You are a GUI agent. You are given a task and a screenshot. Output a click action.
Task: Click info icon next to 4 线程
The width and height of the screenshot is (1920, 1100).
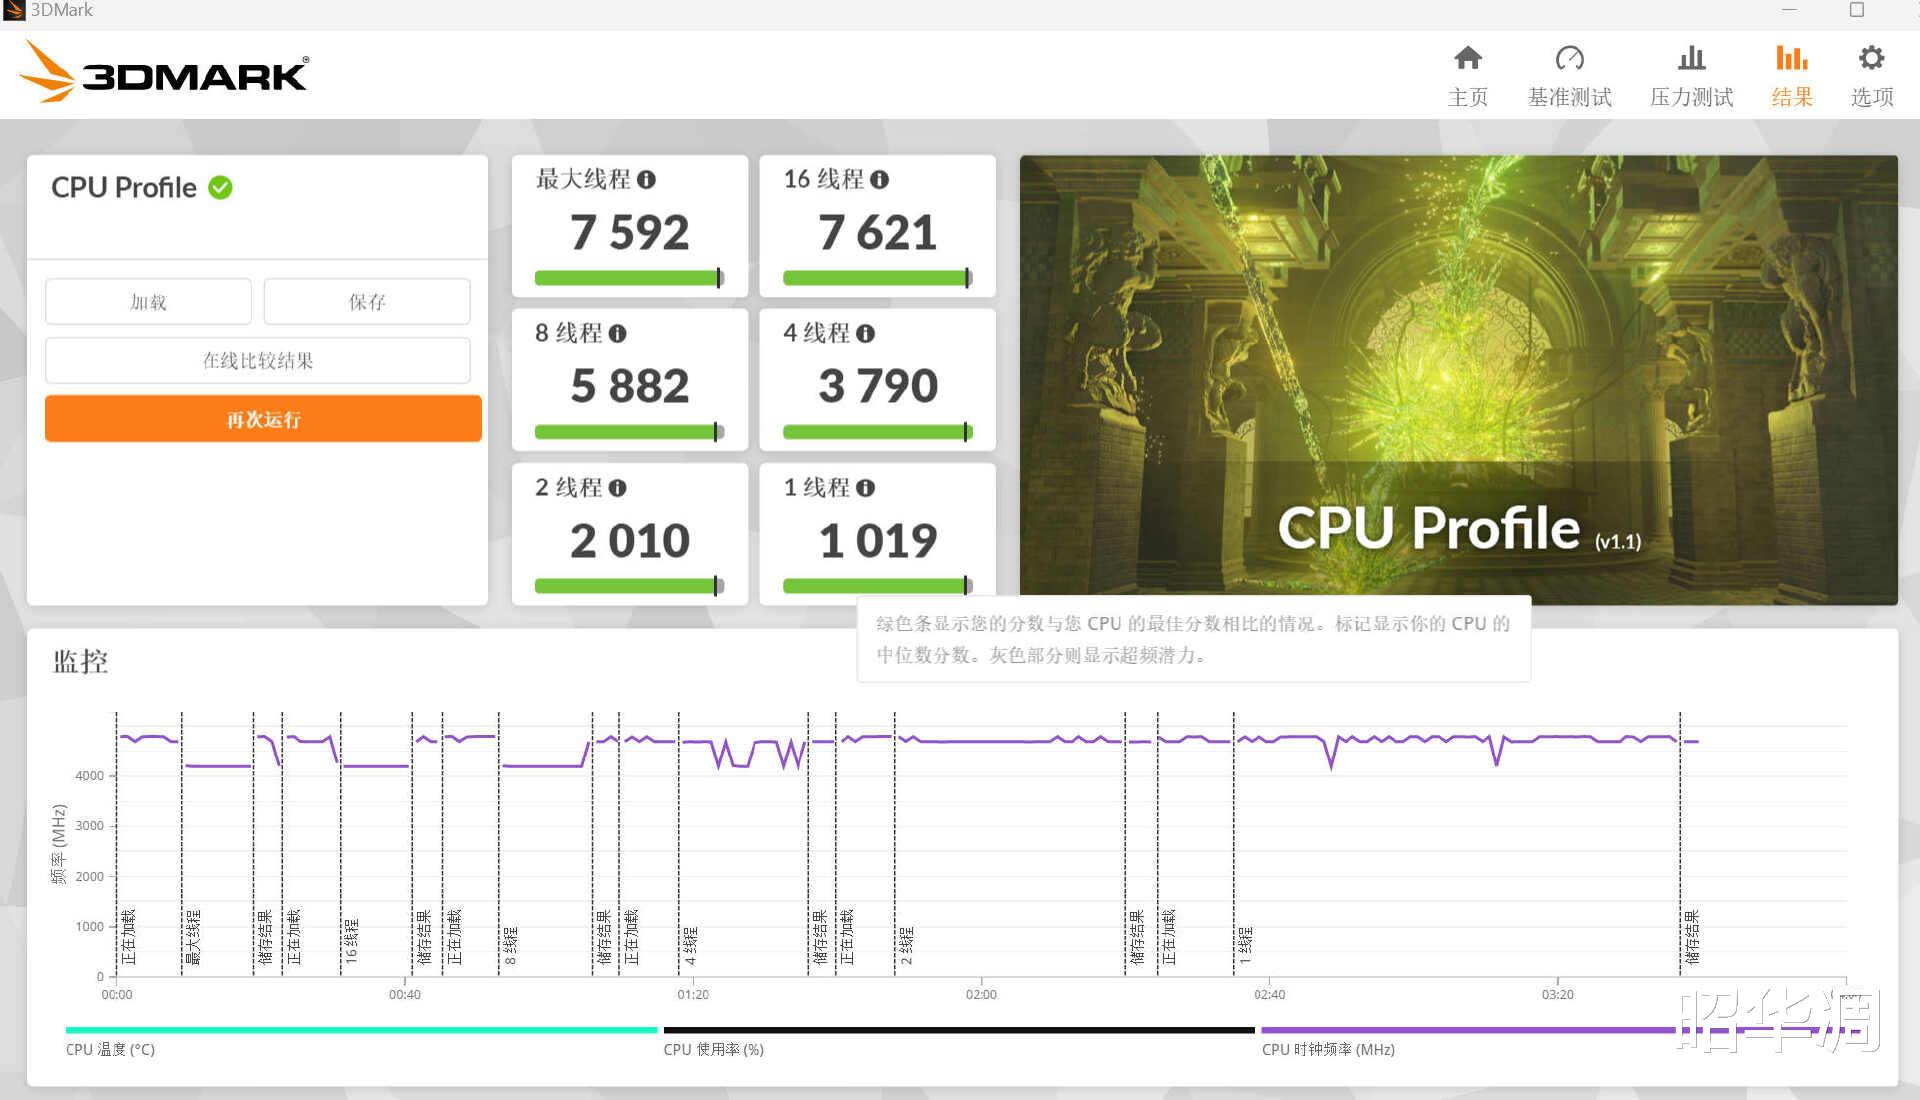(865, 334)
